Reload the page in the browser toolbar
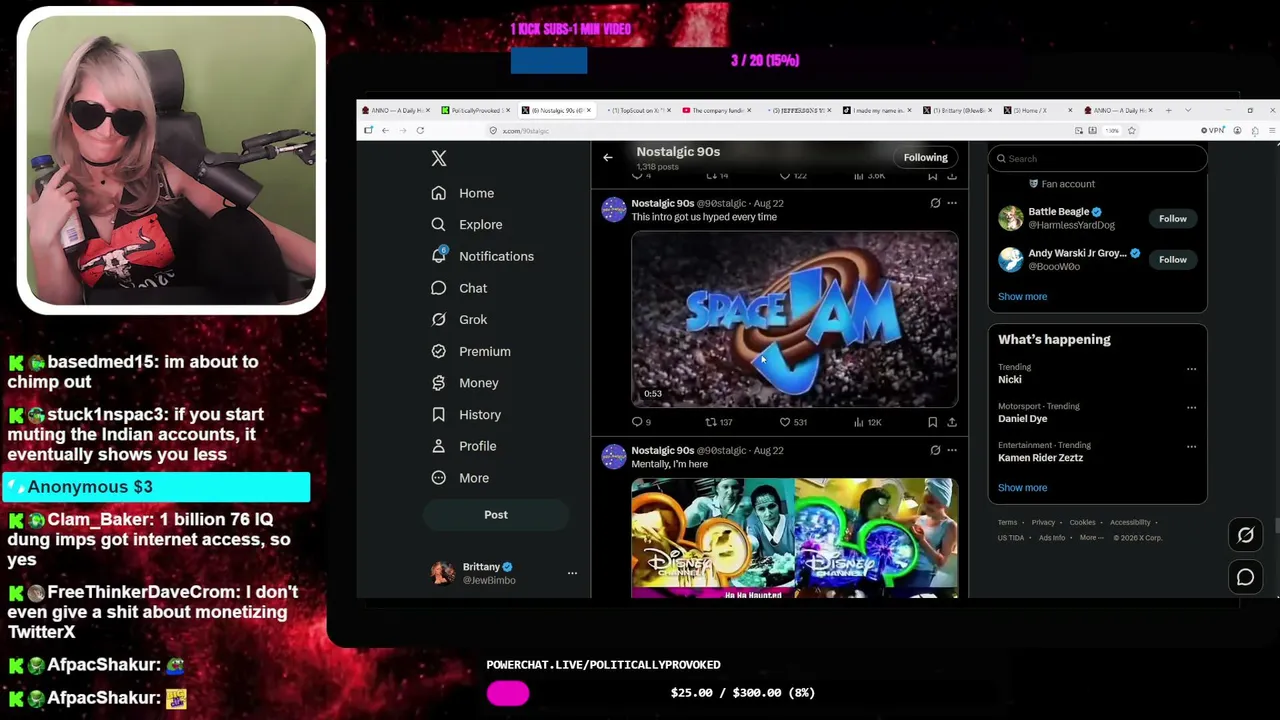Screen dimensions: 1280x720 (x=420, y=130)
